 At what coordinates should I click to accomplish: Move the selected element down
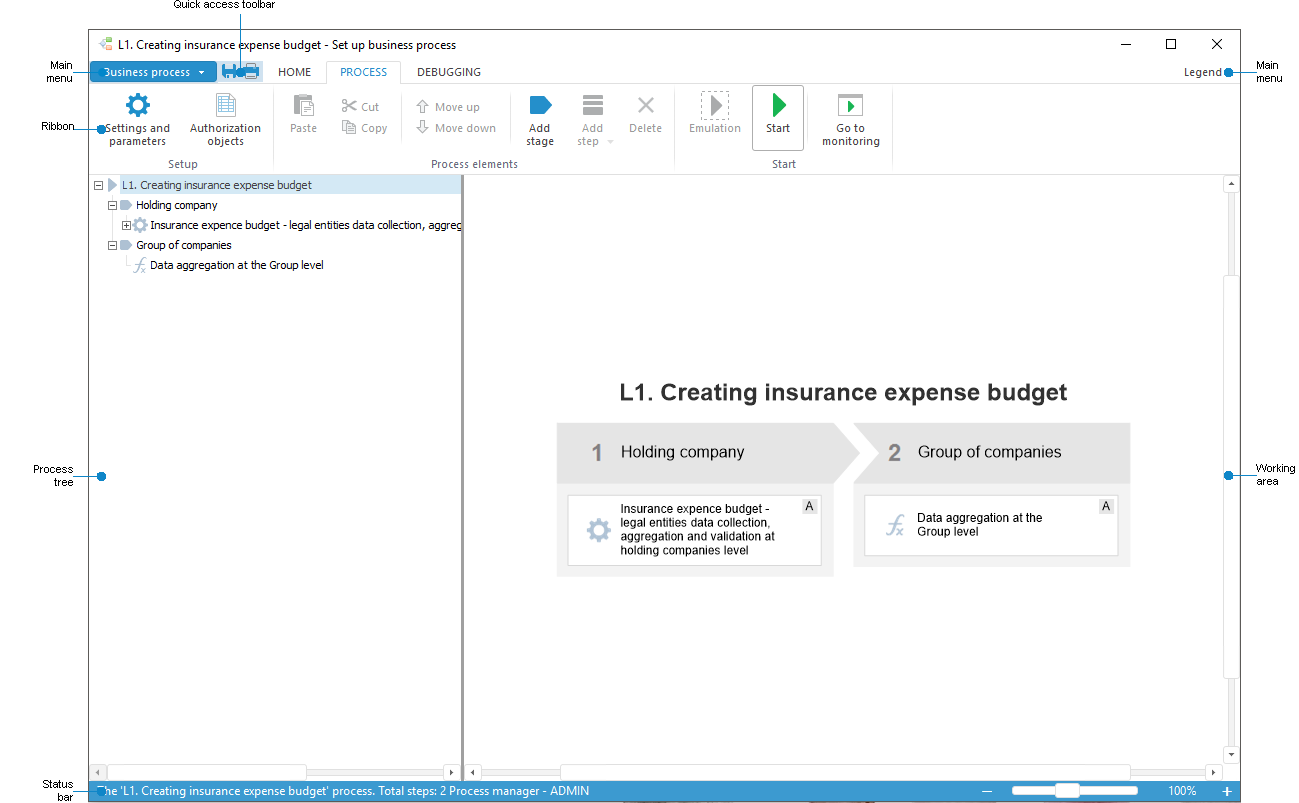tap(455, 128)
